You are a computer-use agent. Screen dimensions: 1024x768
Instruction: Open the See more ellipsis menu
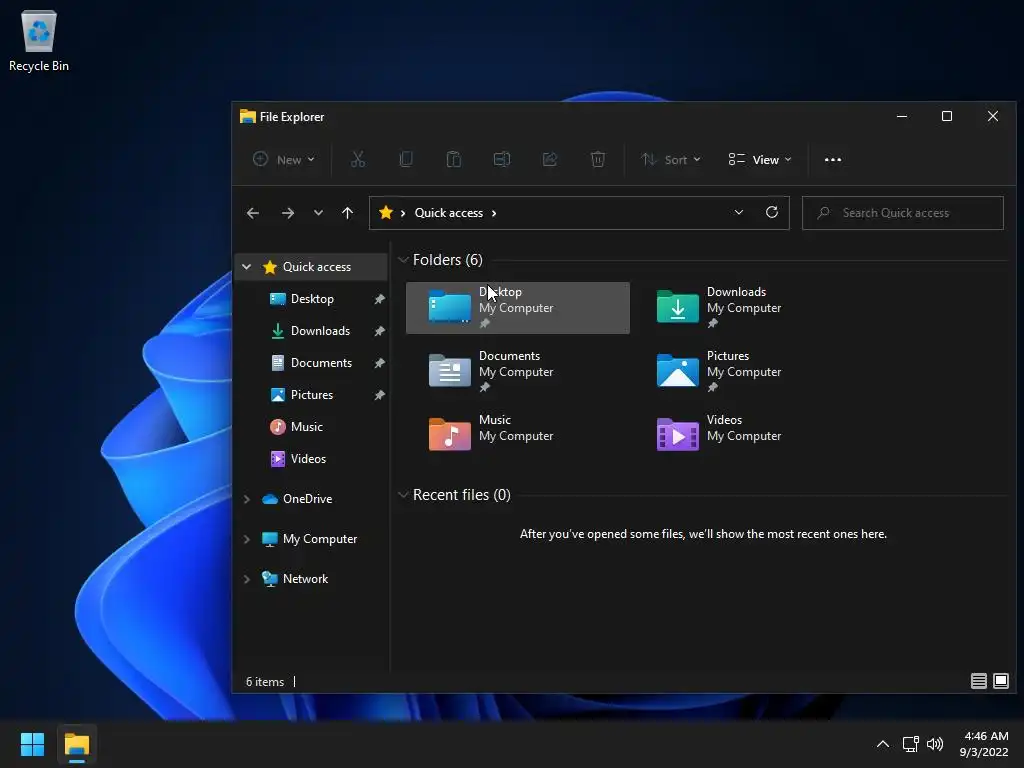[833, 159]
